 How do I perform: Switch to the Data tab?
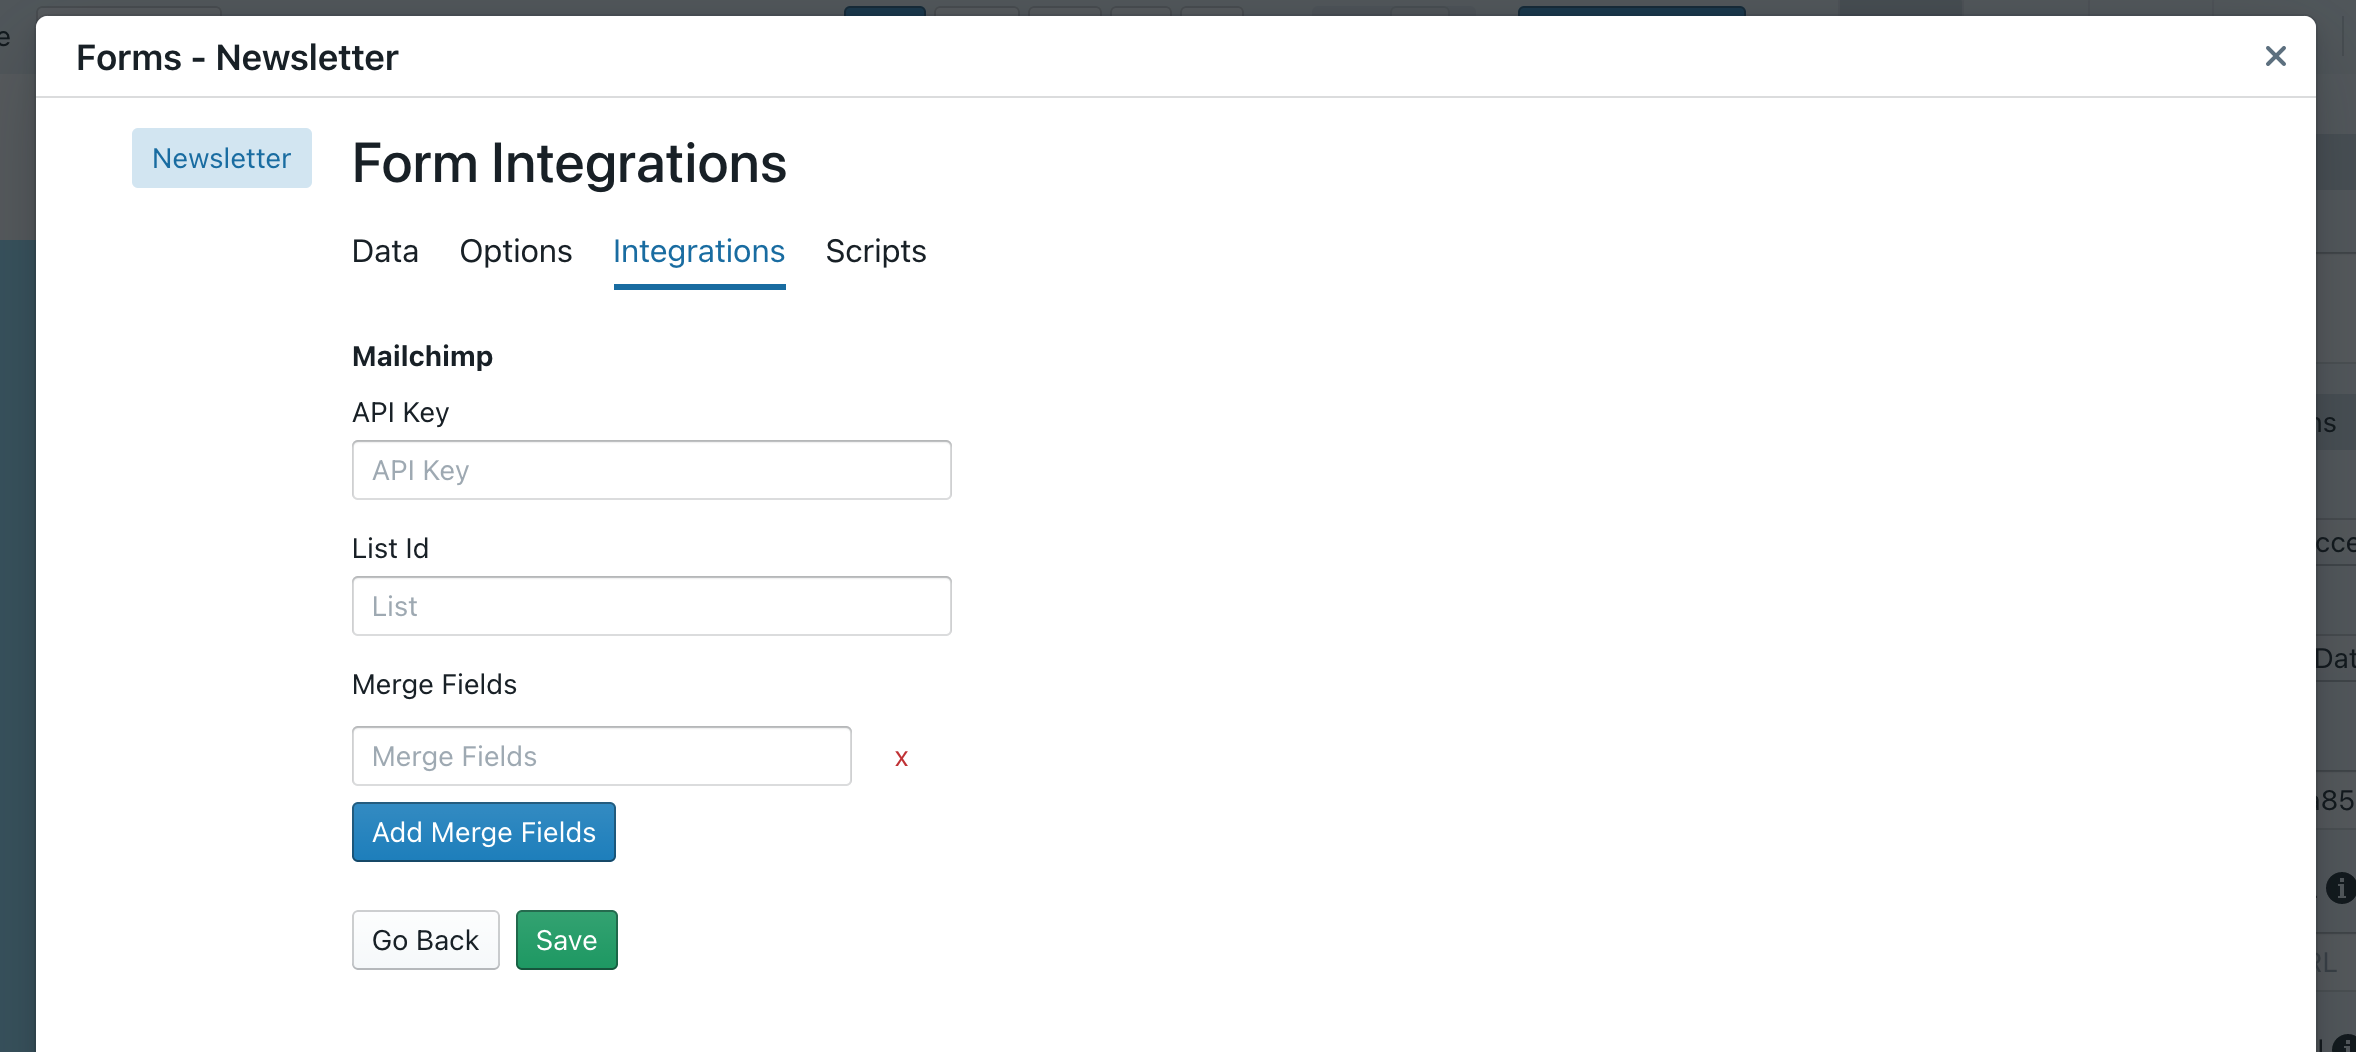385,251
